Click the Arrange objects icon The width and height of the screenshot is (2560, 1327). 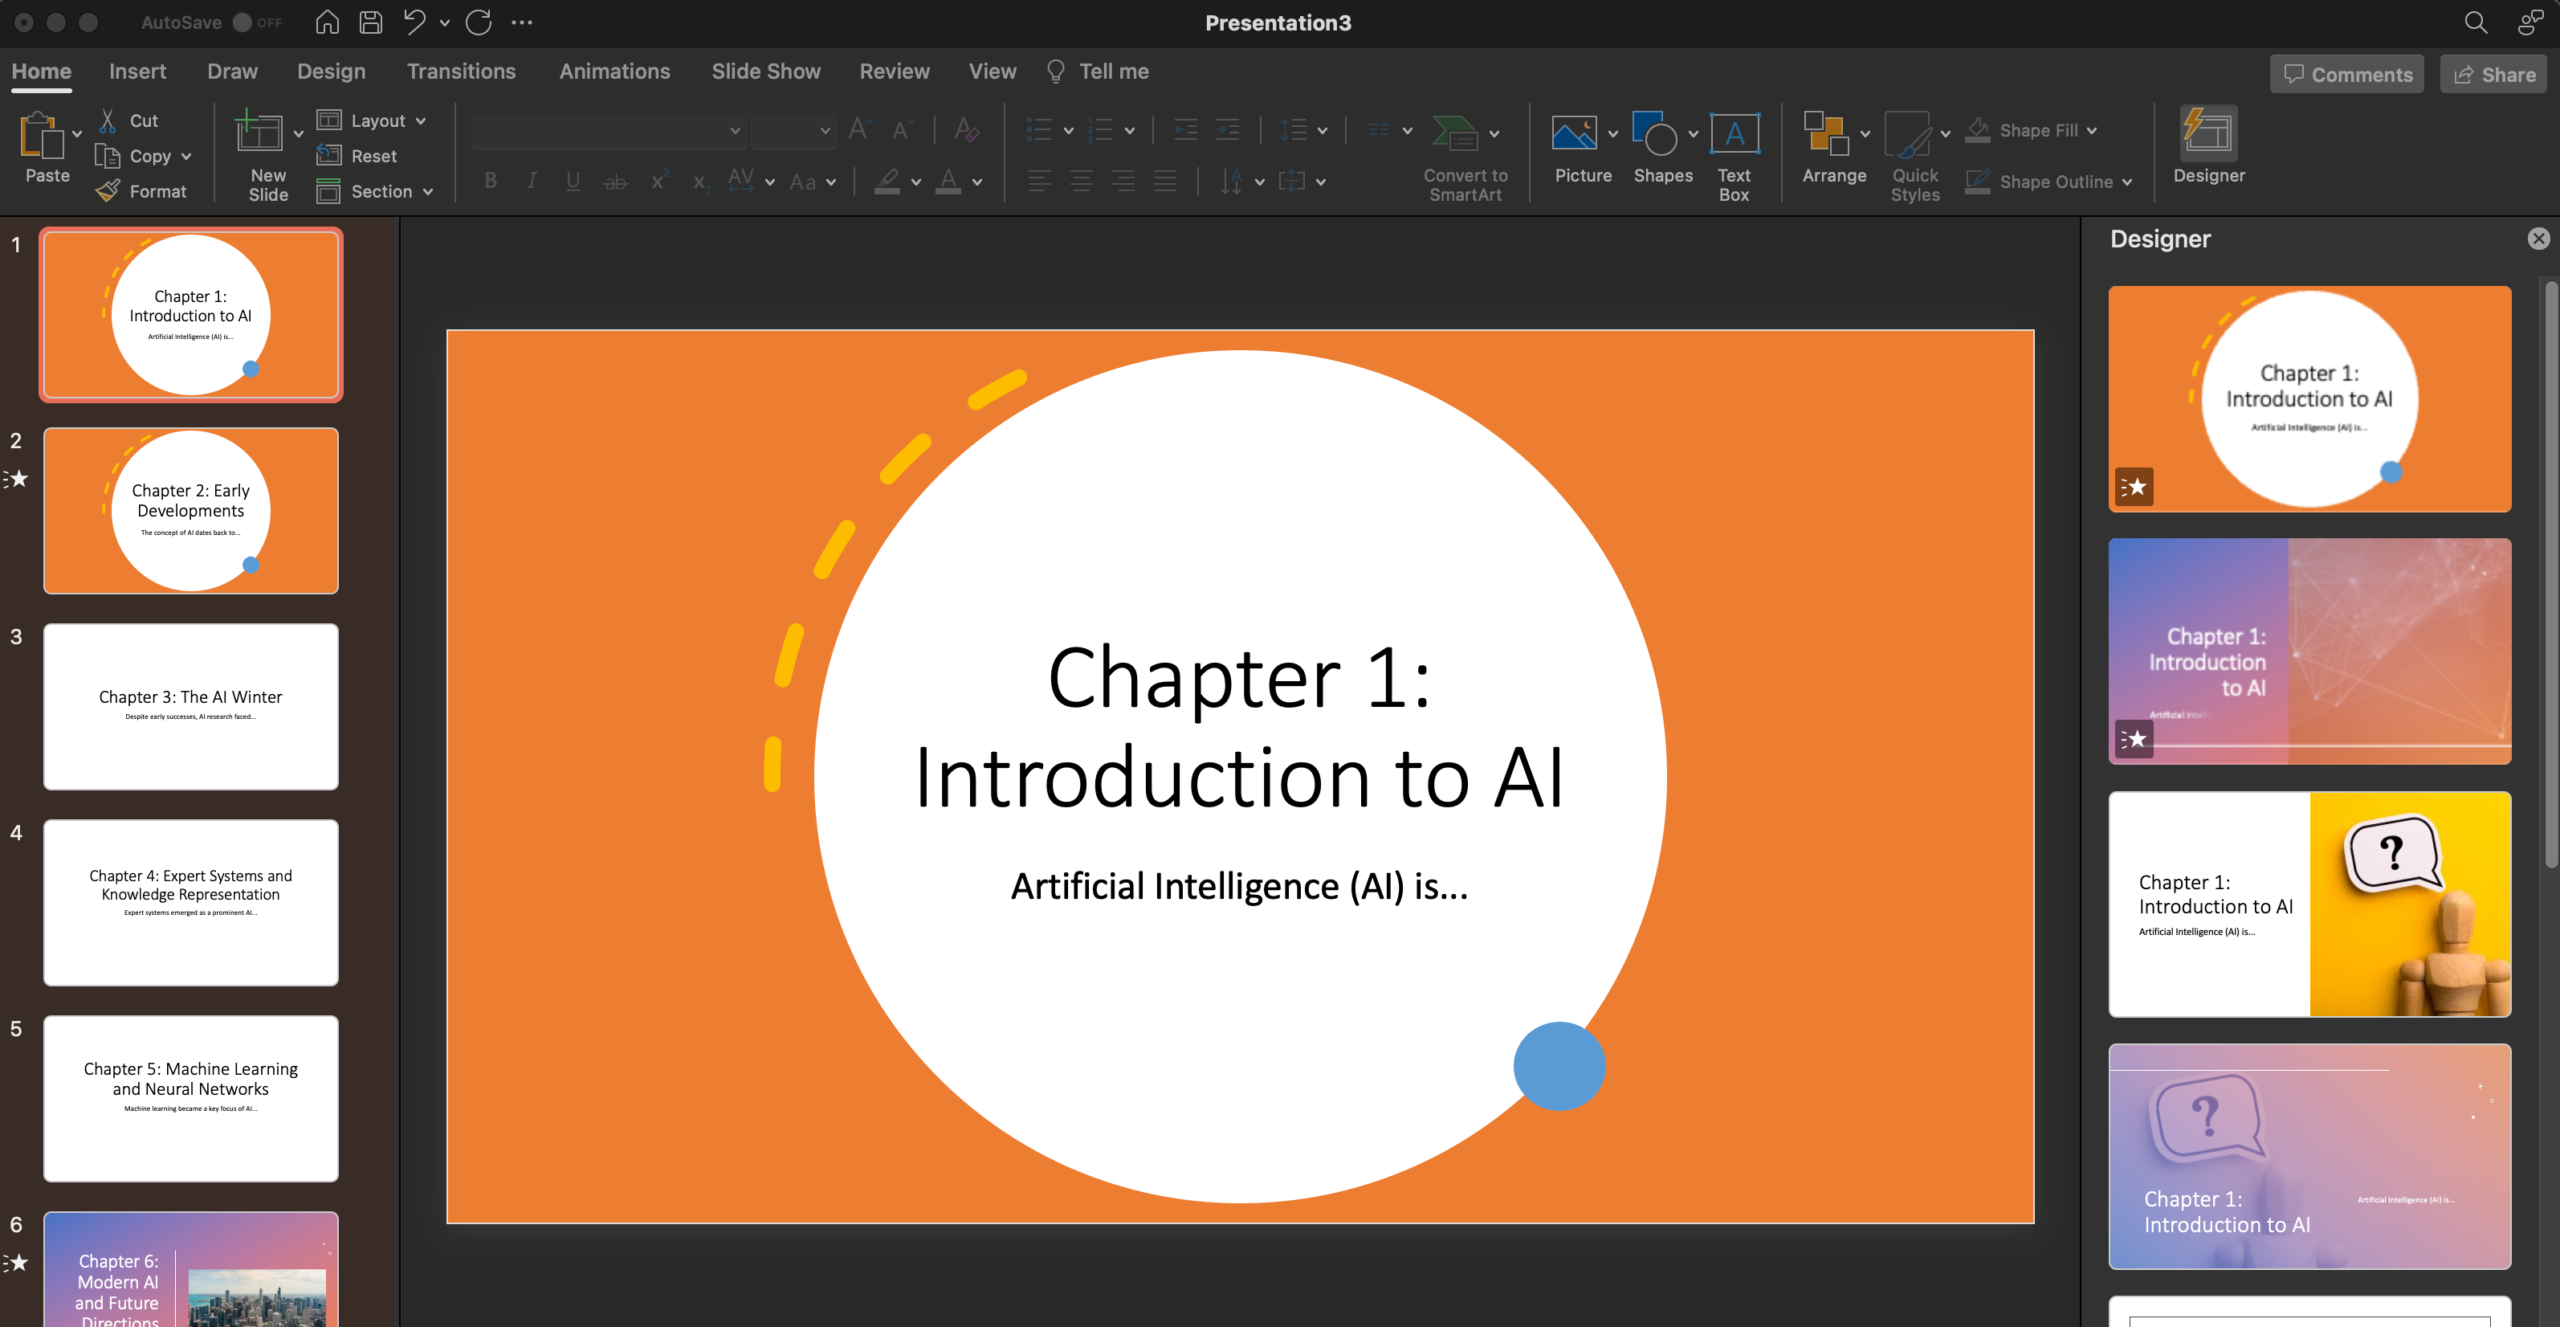point(1826,133)
